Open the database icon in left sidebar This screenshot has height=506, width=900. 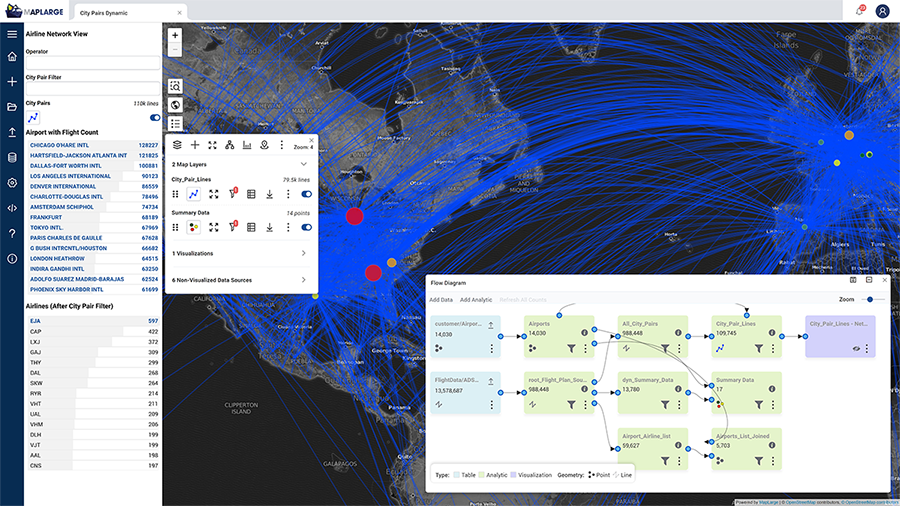(12, 157)
